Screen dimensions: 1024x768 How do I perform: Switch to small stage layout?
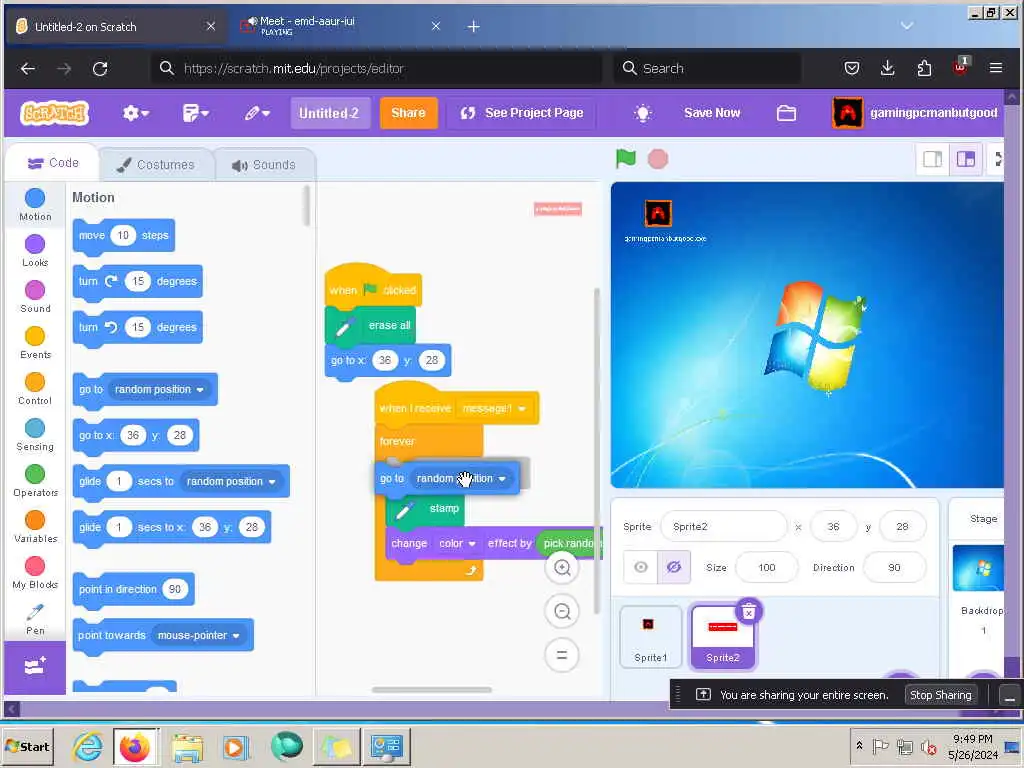933,159
